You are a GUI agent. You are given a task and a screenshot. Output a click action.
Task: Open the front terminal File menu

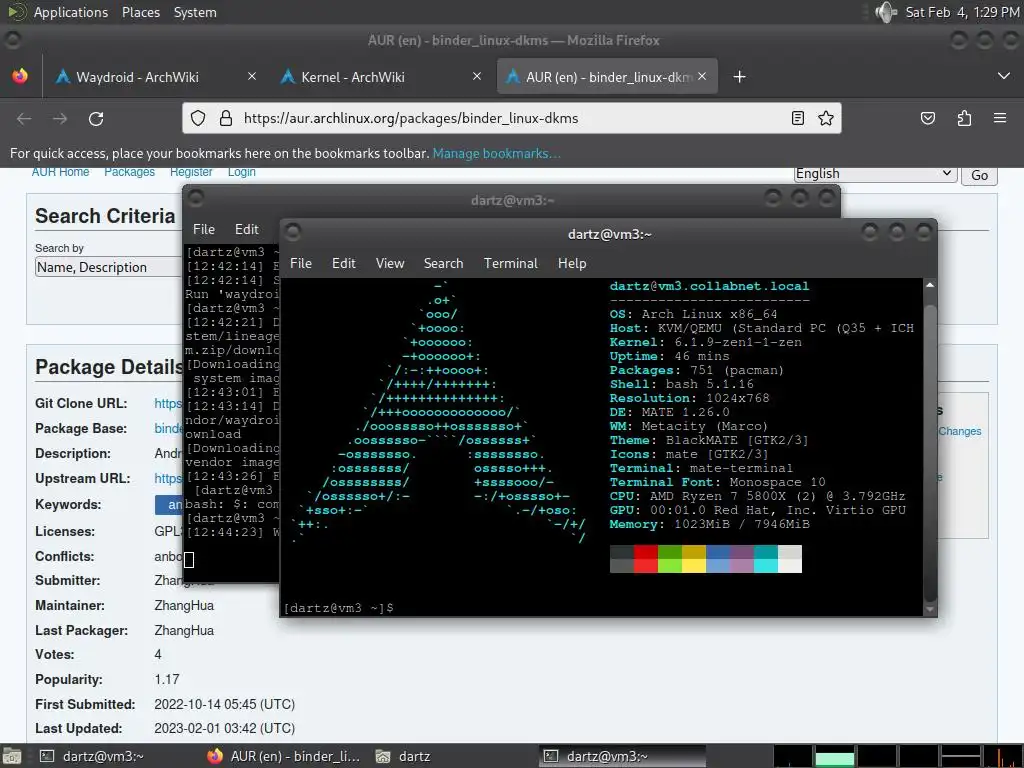[300, 263]
